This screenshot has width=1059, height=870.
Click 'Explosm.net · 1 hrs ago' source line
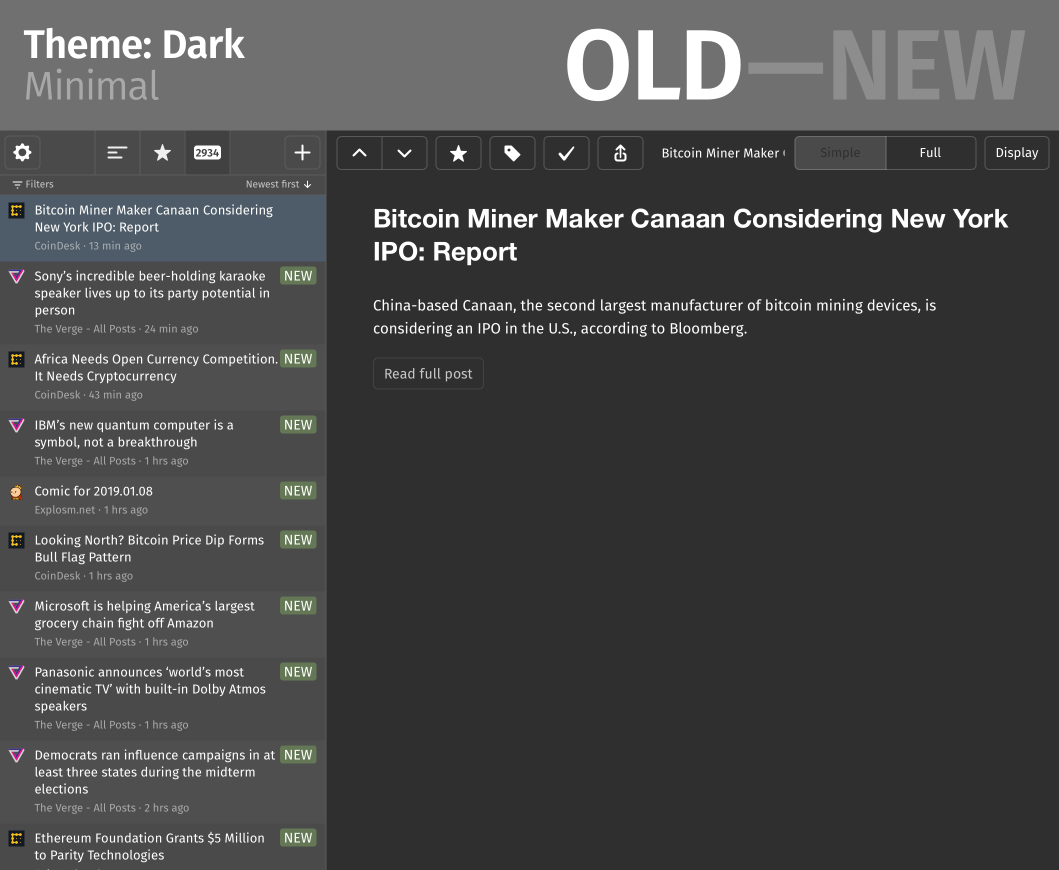coord(91,510)
